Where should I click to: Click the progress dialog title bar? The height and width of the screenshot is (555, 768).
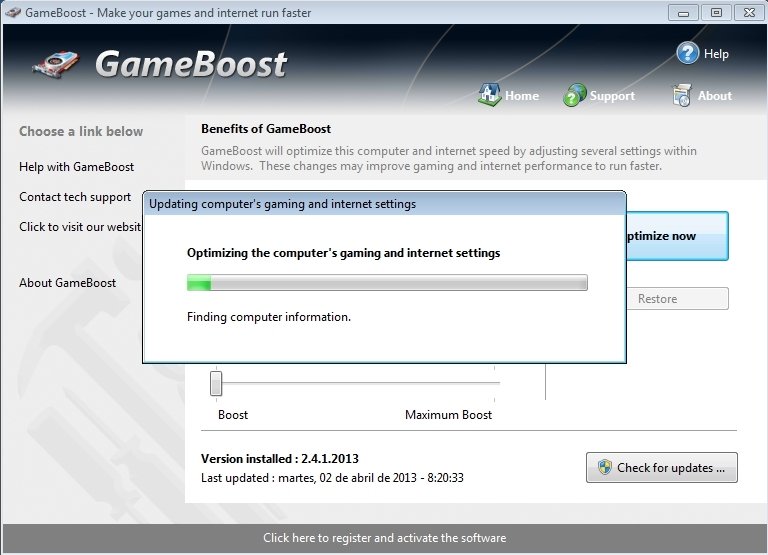[384, 204]
